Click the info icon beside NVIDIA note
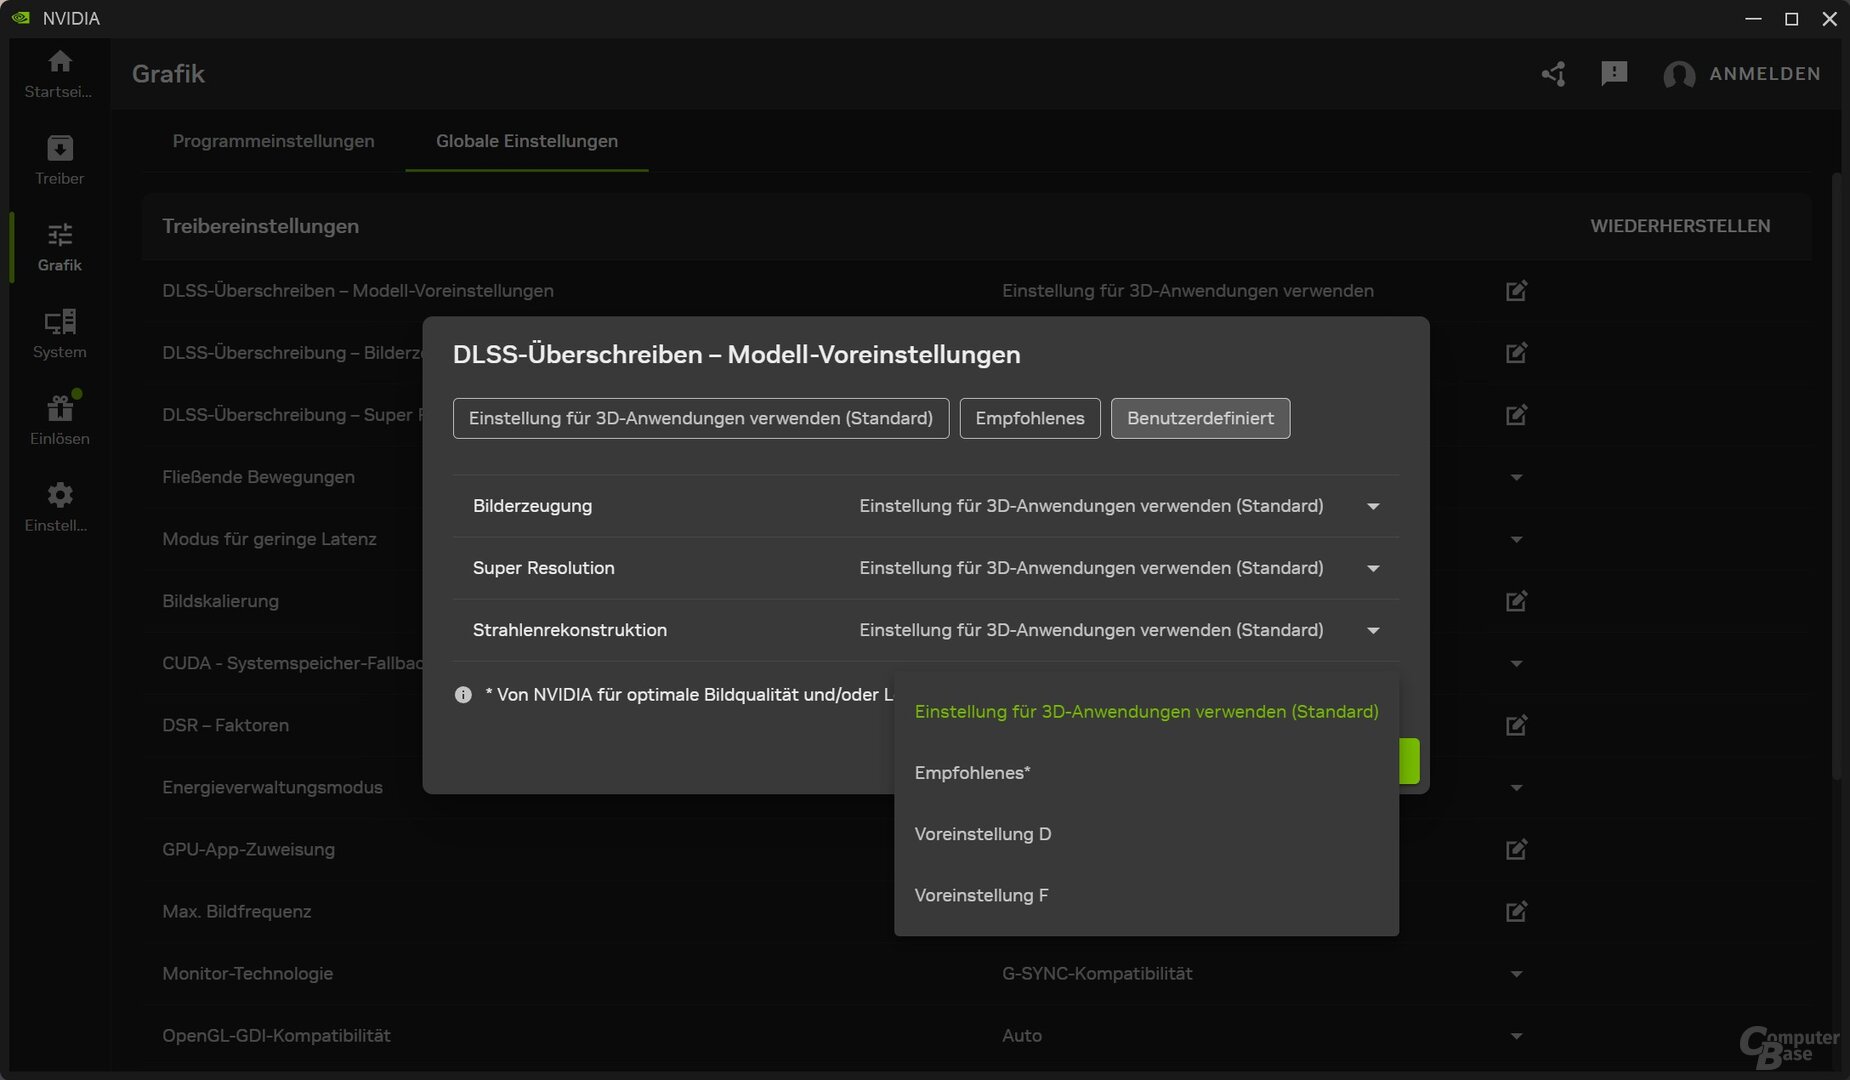The width and height of the screenshot is (1850, 1080). coord(463,695)
